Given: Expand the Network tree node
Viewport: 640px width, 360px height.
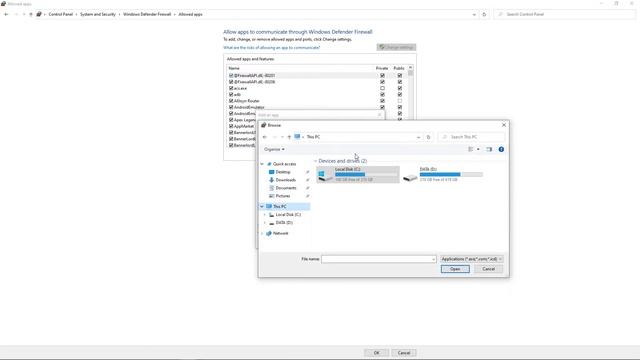Looking at the screenshot, I should 262,233.
